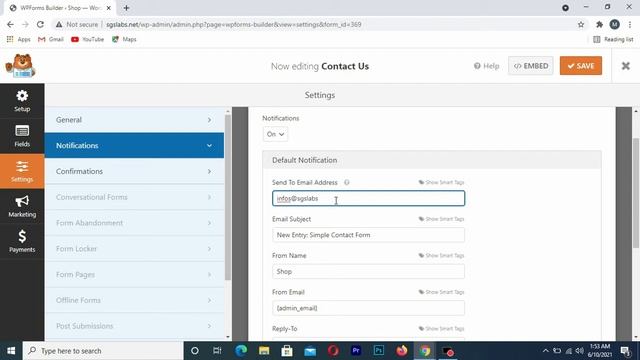Expand the Conversational Forms section
Viewport: 640px width, 360px height.
134,197
